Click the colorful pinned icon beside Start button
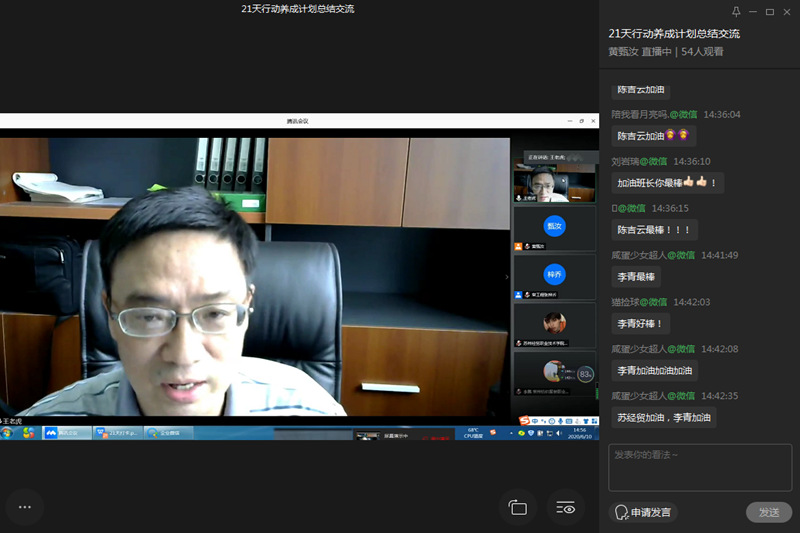This screenshot has height=533, width=800. coord(29,433)
